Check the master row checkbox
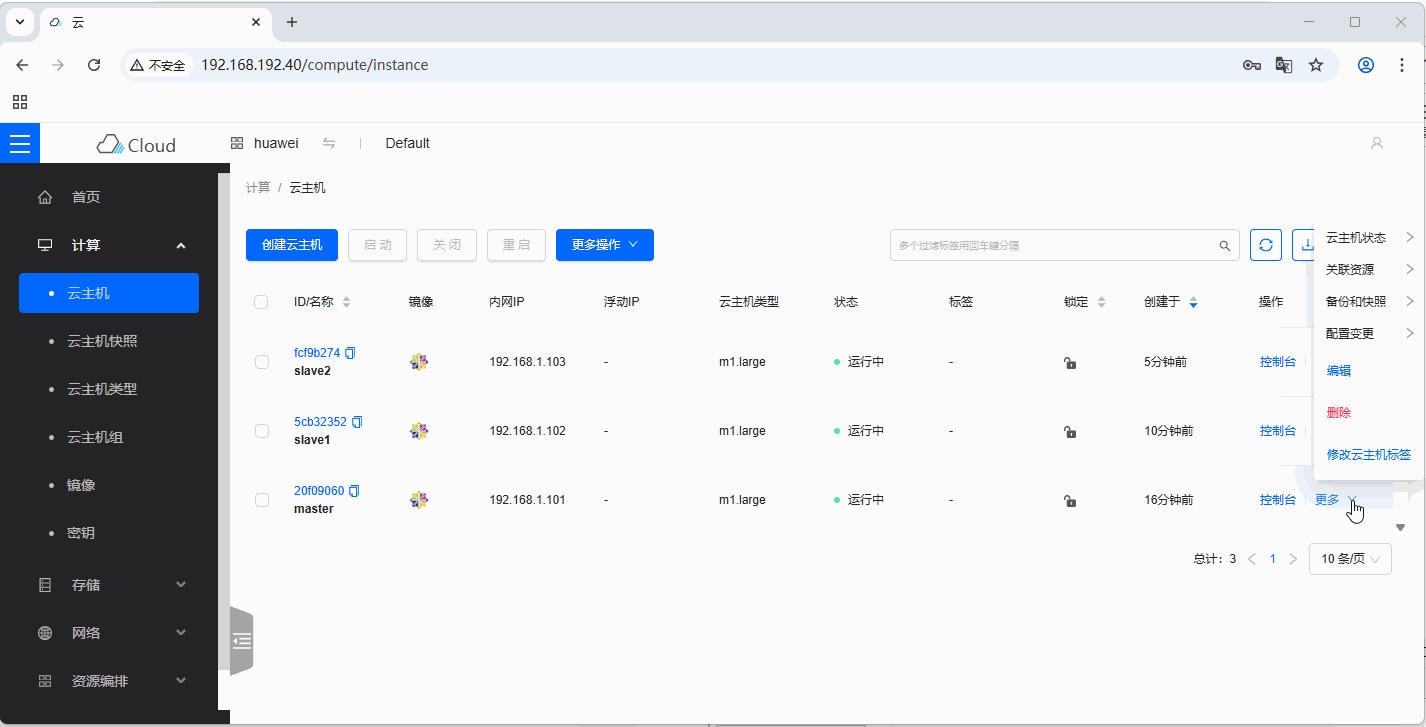The width and height of the screenshot is (1426, 727). point(262,500)
